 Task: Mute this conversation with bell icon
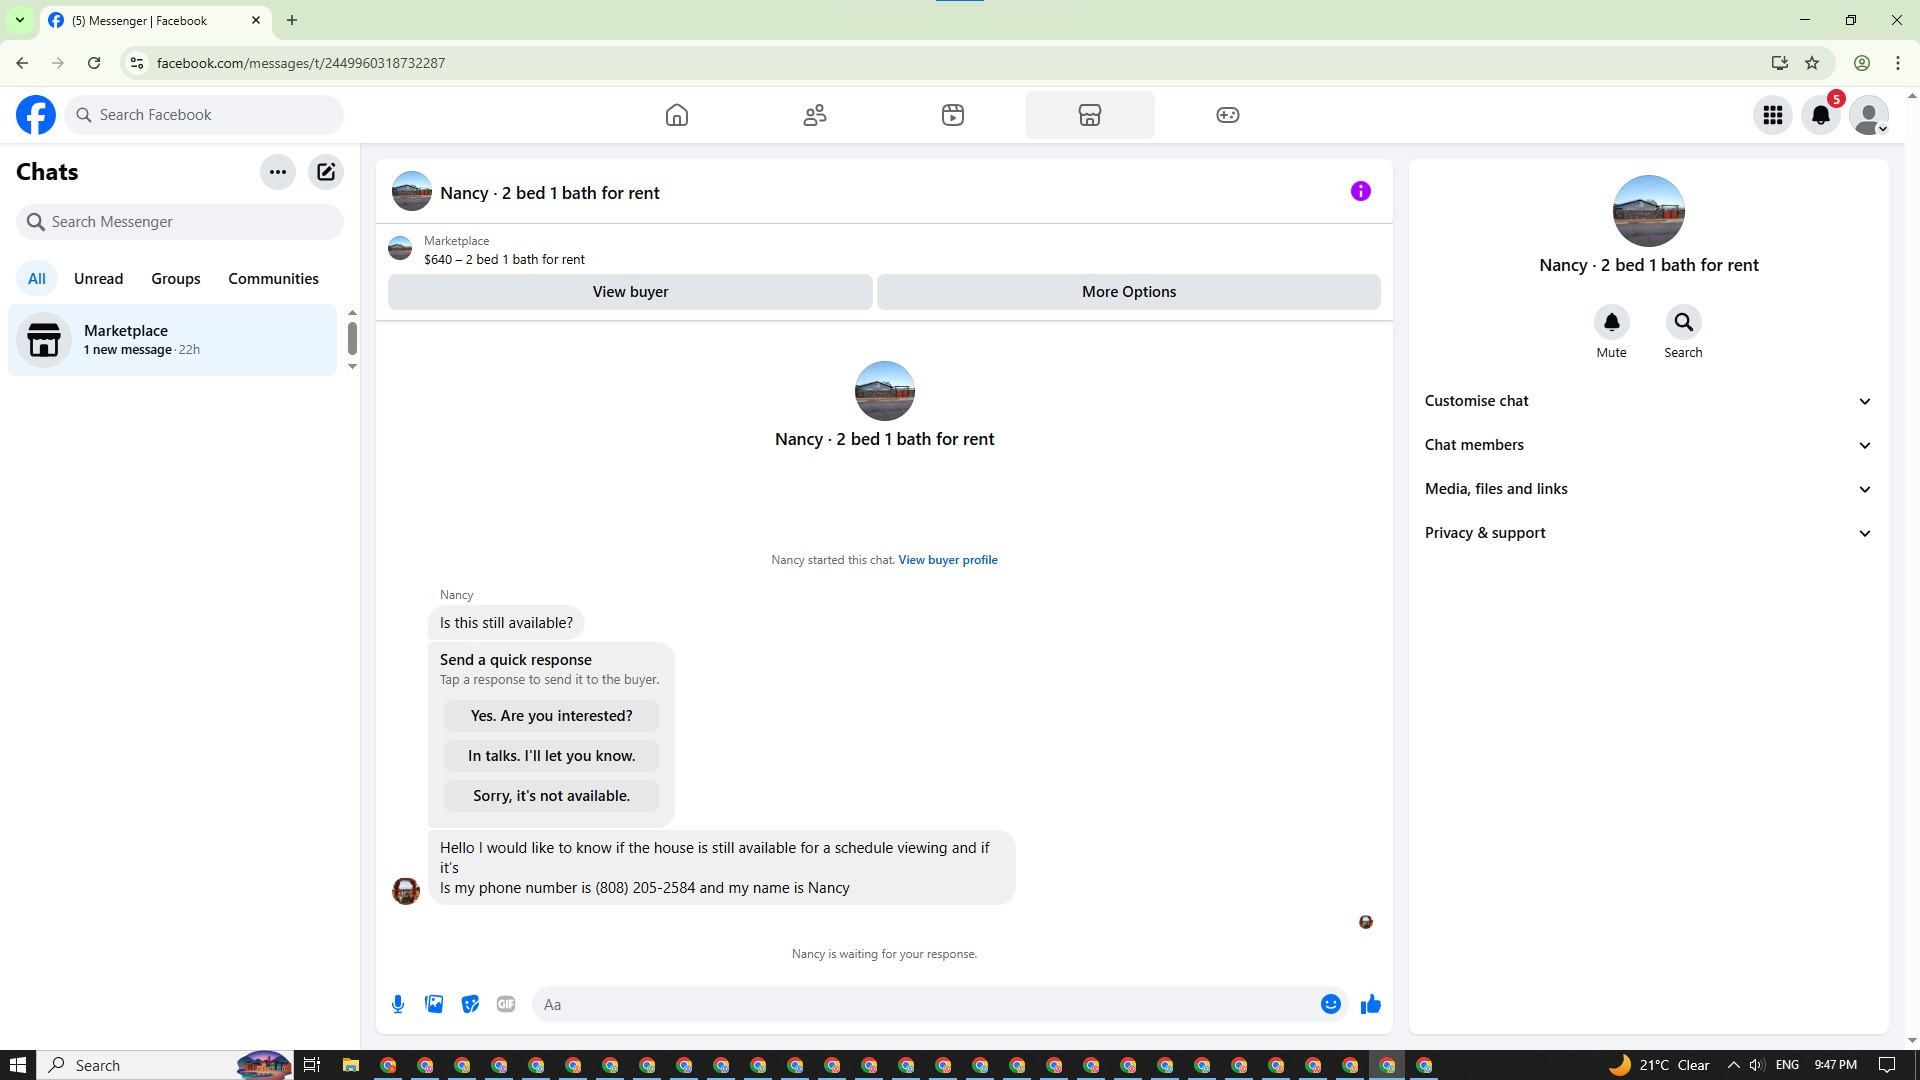coord(1612,322)
